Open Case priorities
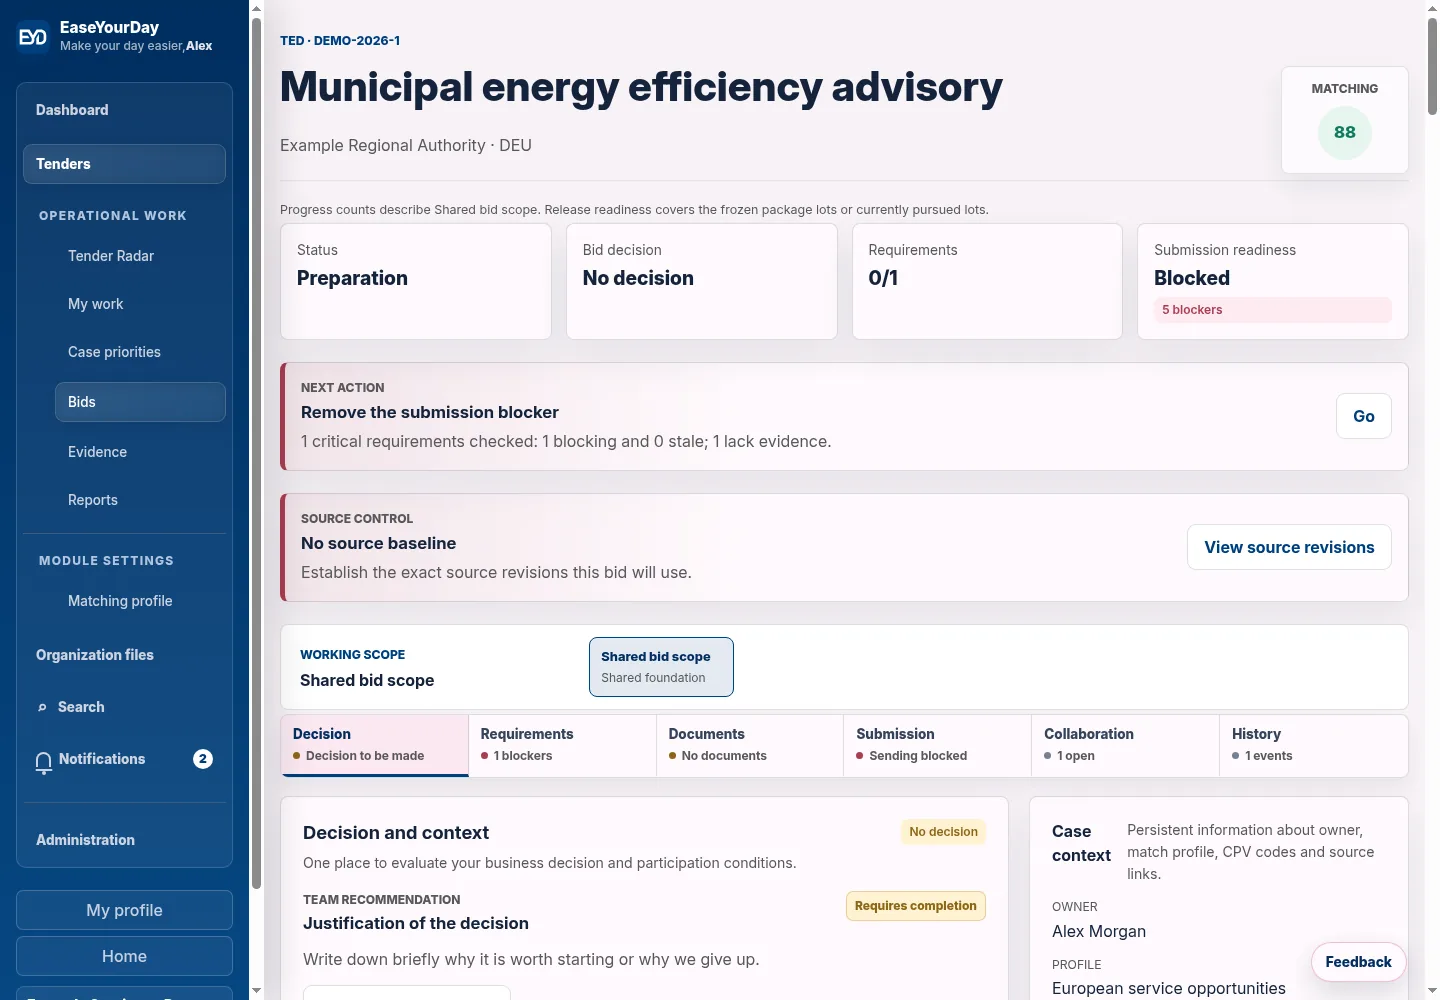This screenshot has height=1000, width=1440. tap(140, 352)
